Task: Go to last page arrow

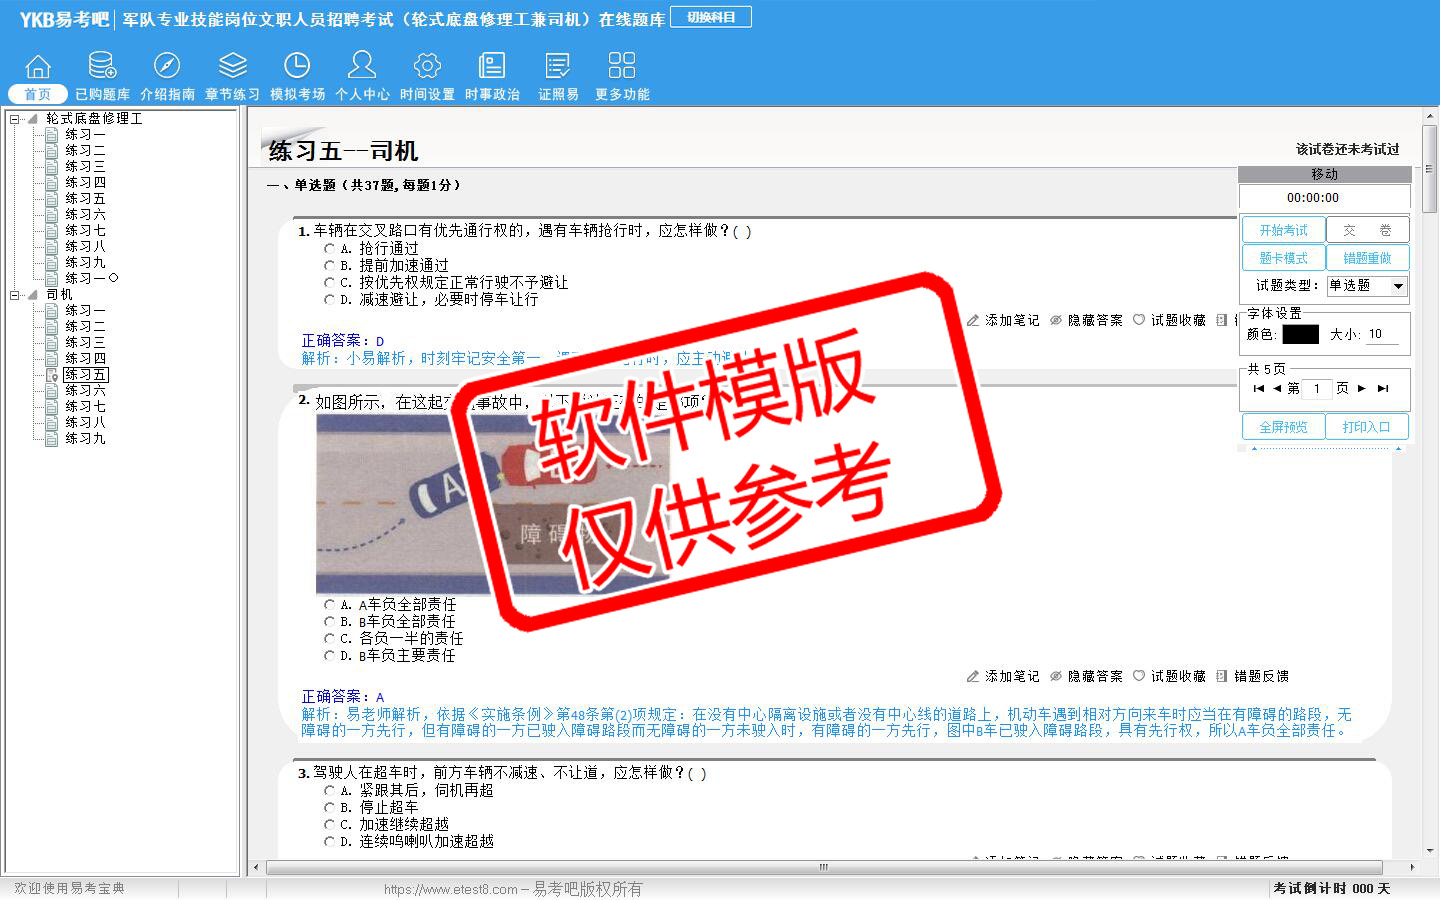Action: pyautogui.click(x=1383, y=388)
